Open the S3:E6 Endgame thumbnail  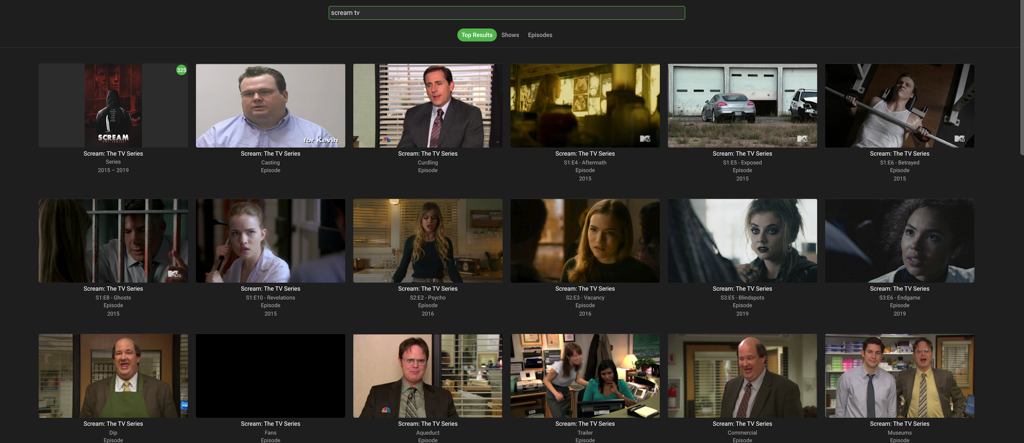click(899, 240)
